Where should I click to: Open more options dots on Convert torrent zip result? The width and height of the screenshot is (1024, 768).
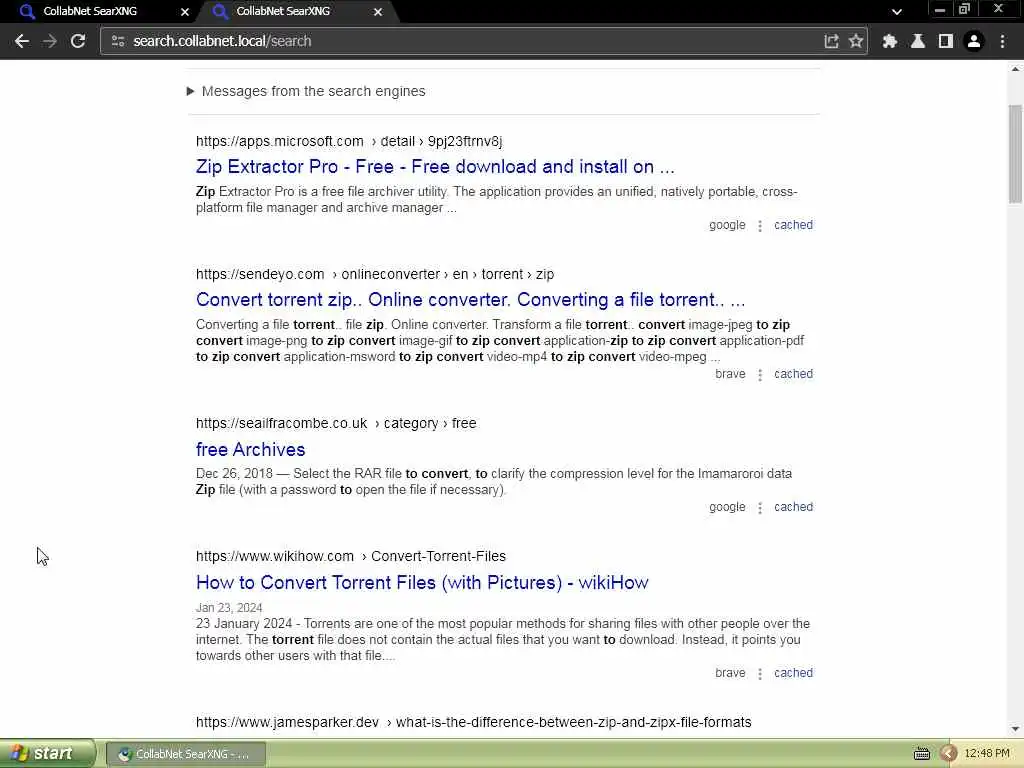point(760,375)
